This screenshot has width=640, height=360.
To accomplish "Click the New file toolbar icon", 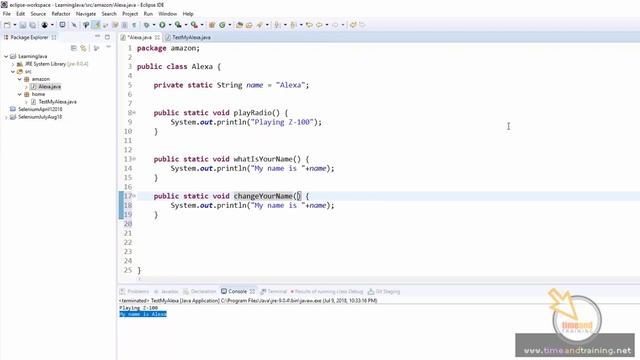I will (7, 25).
